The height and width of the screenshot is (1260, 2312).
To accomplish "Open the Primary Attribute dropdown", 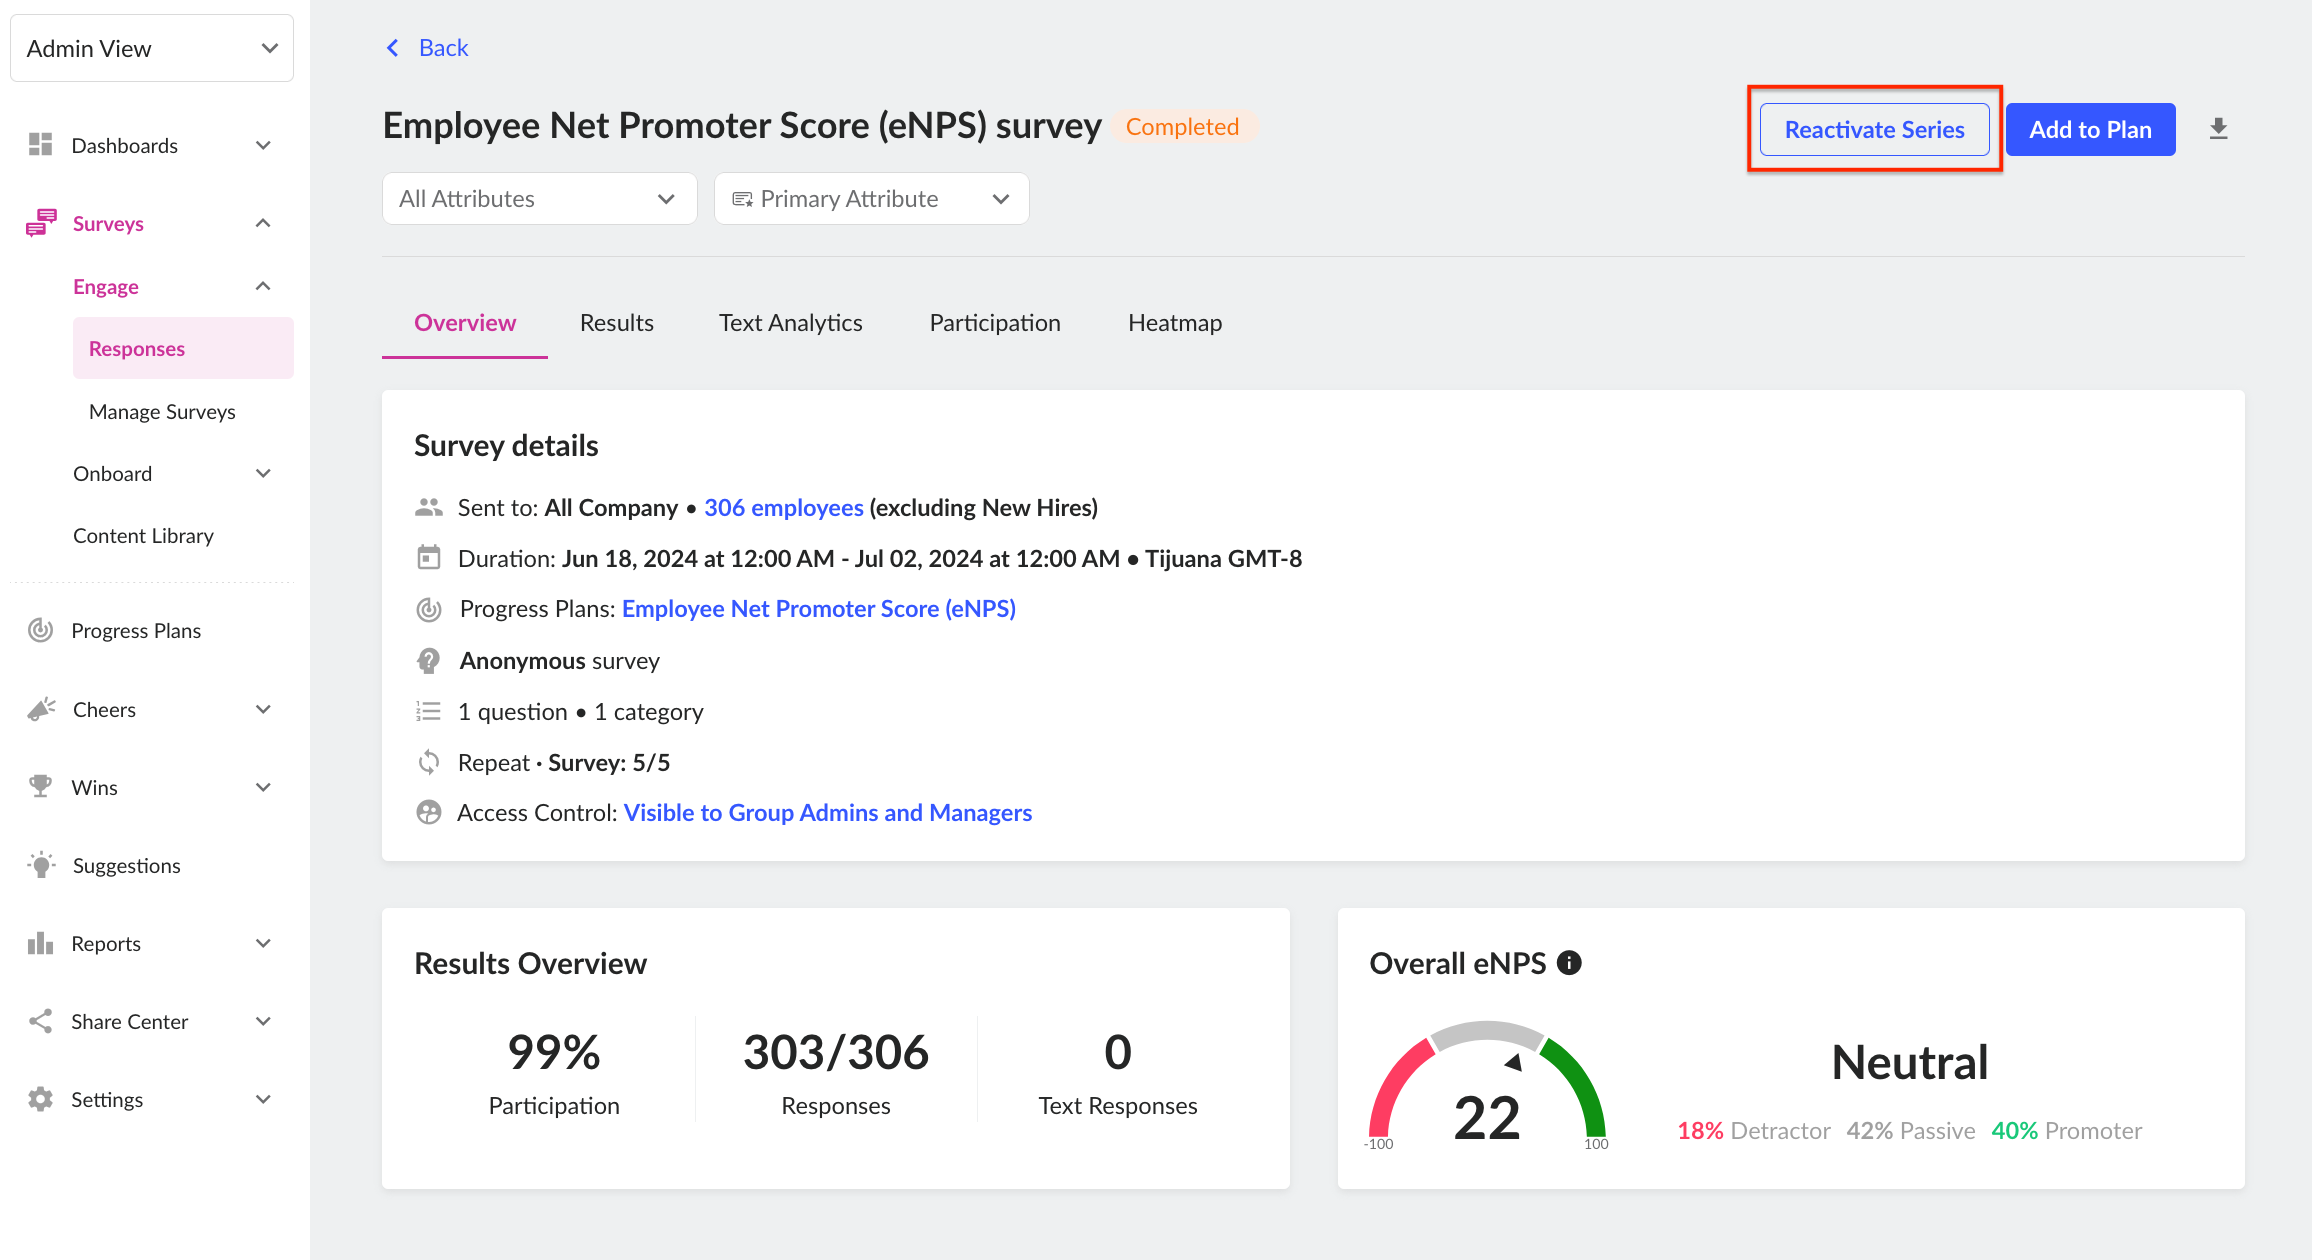I will click(x=872, y=199).
